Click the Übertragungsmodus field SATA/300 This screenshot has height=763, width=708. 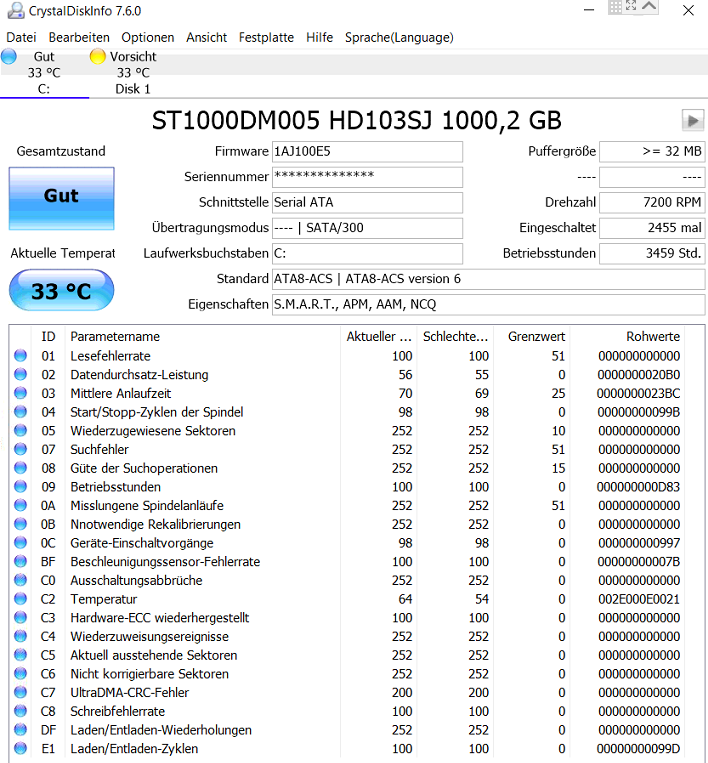pos(367,228)
